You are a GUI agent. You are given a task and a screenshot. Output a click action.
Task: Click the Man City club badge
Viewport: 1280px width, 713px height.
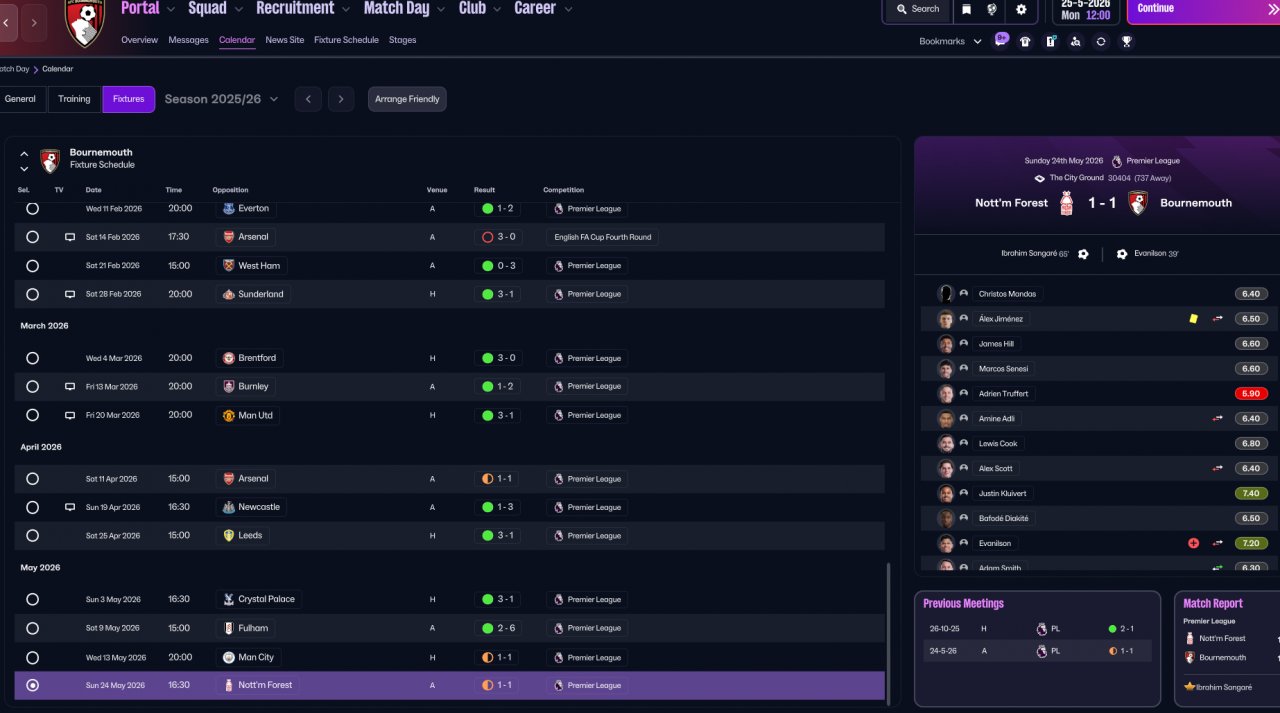[229, 657]
